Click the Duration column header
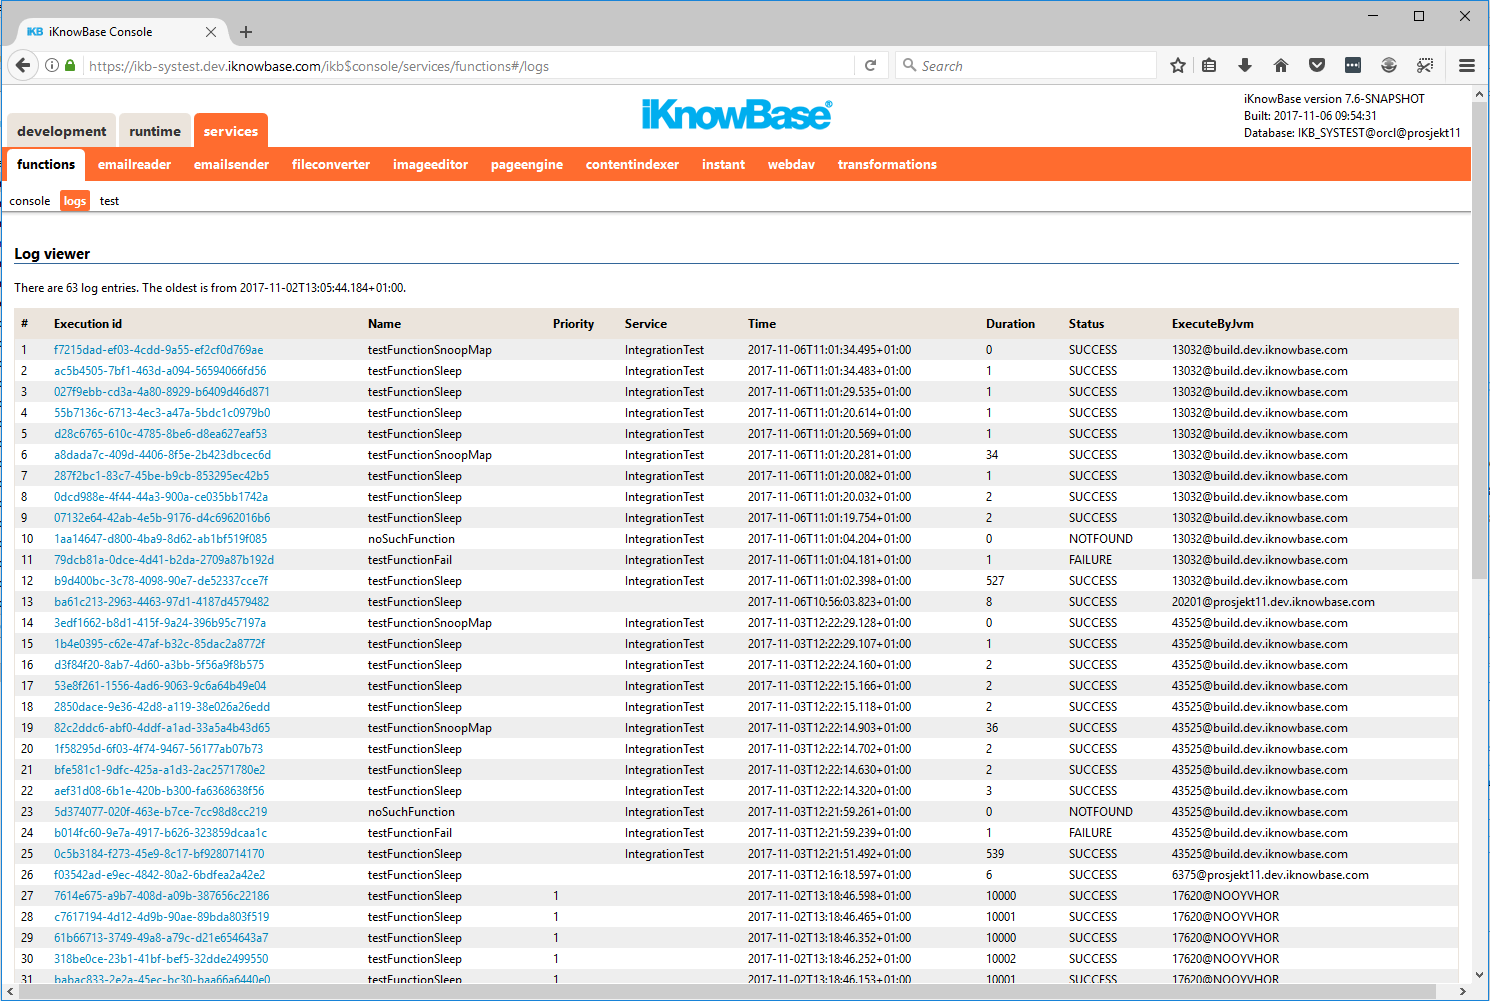The image size is (1490, 1001). coord(1010,324)
